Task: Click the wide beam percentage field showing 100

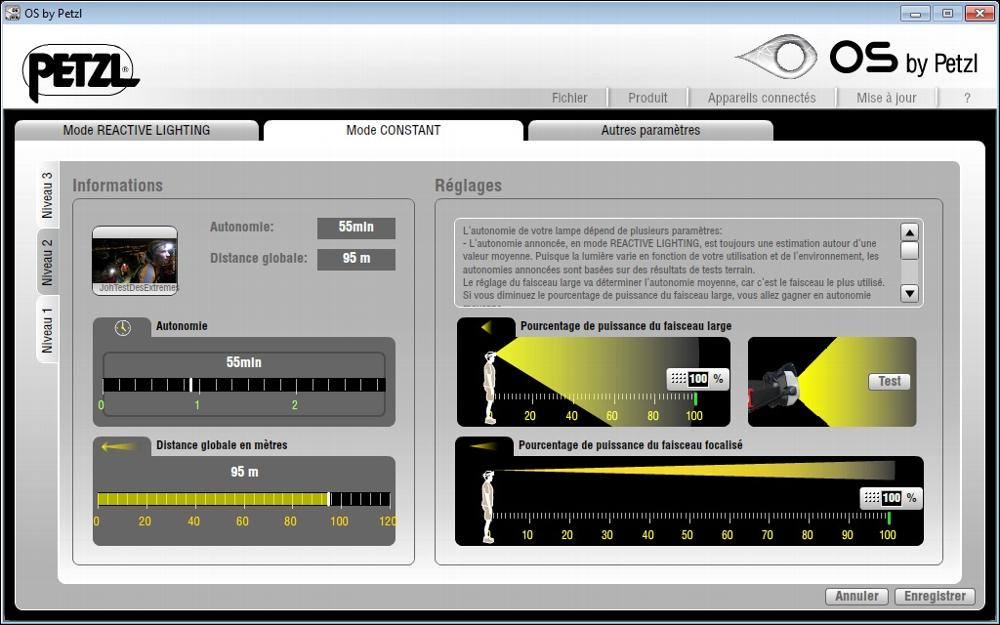Action: pos(698,379)
